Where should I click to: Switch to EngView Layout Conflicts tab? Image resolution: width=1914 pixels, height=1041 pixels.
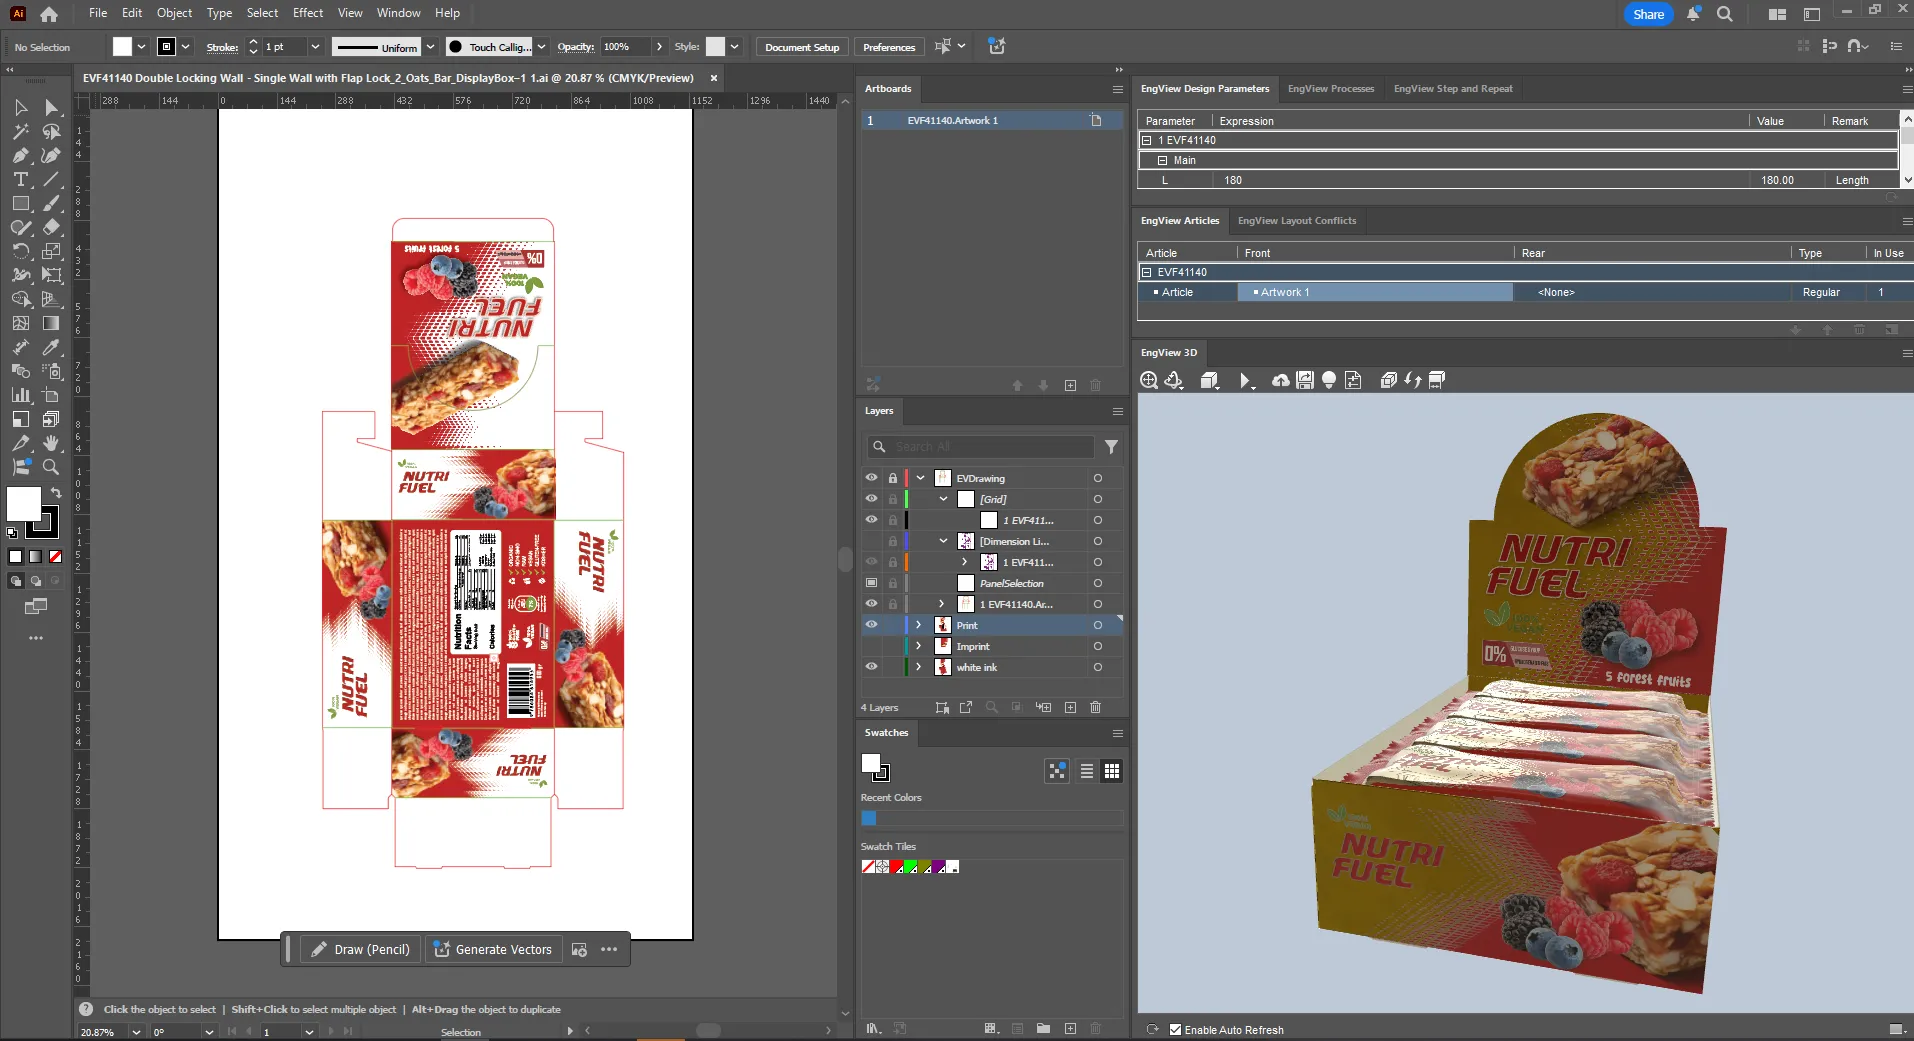point(1297,221)
